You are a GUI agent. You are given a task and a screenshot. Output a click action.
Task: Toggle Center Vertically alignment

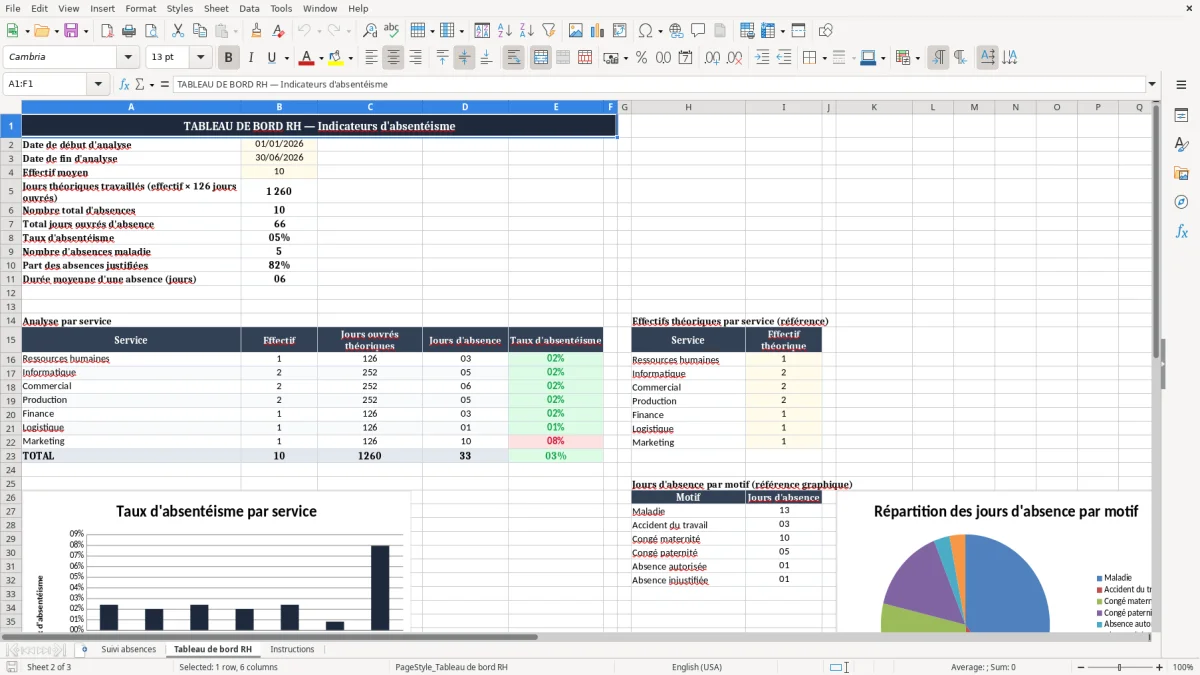[x=464, y=58]
